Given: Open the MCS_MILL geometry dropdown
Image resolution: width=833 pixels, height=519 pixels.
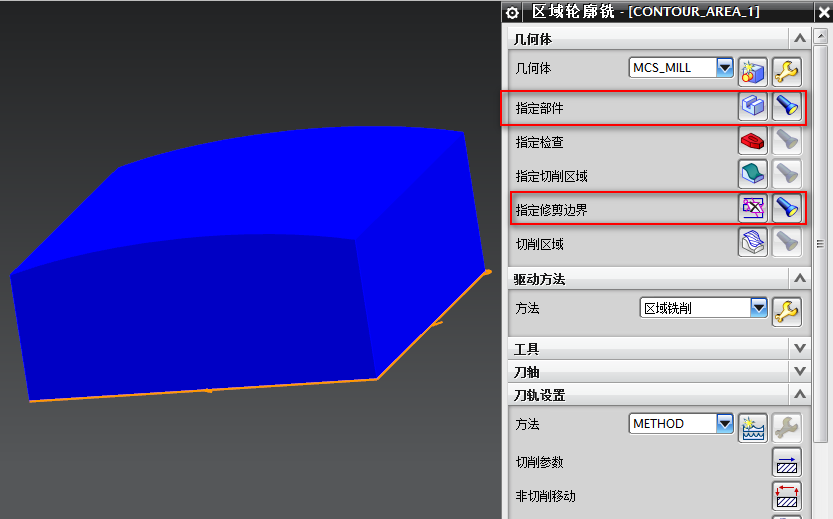Looking at the screenshot, I should 725,68.
